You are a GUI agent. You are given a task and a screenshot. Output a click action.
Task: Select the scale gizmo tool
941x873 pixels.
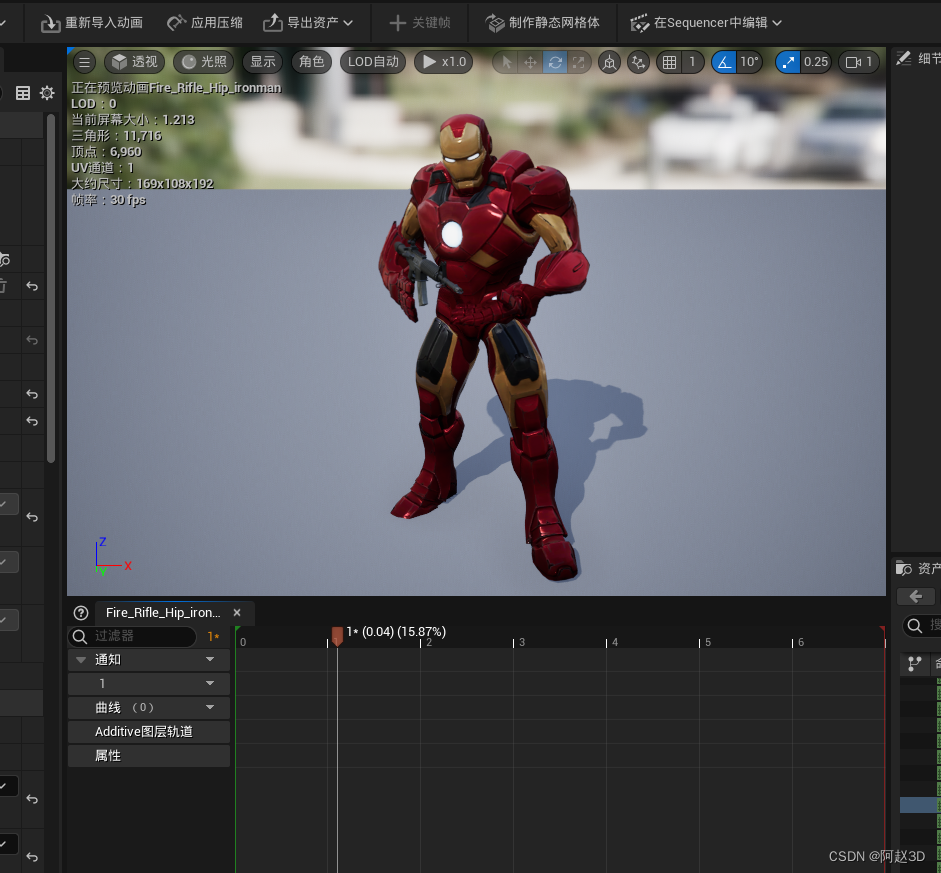click(x=579, y=62)
